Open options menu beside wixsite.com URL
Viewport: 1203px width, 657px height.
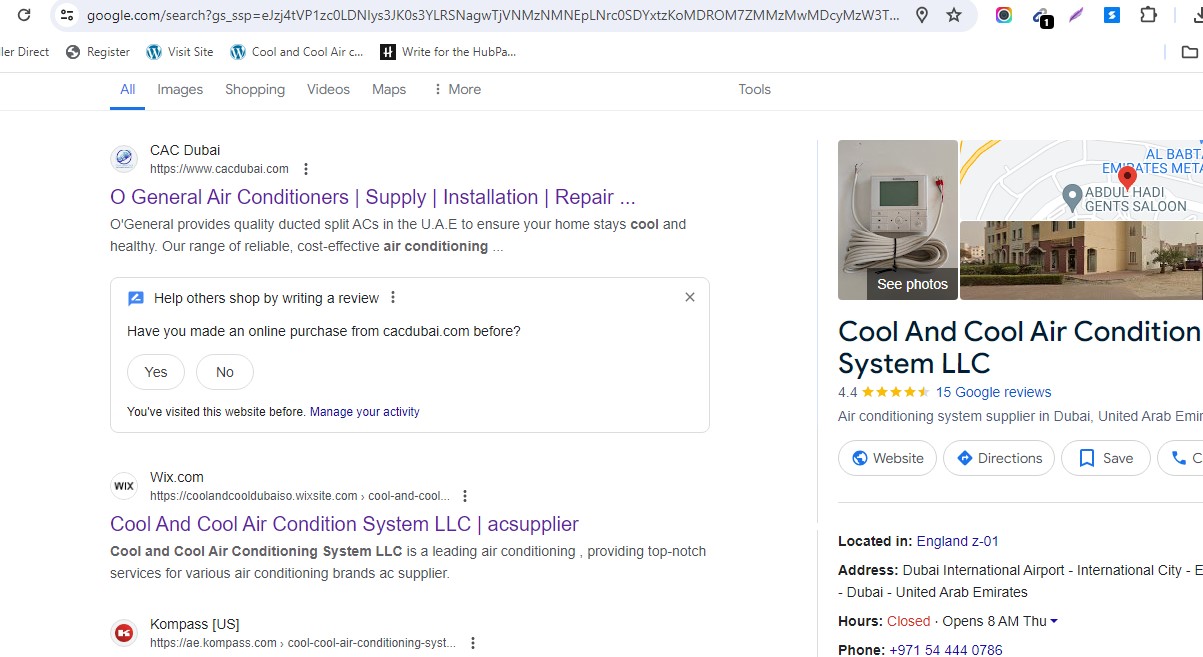coord(465,496)
